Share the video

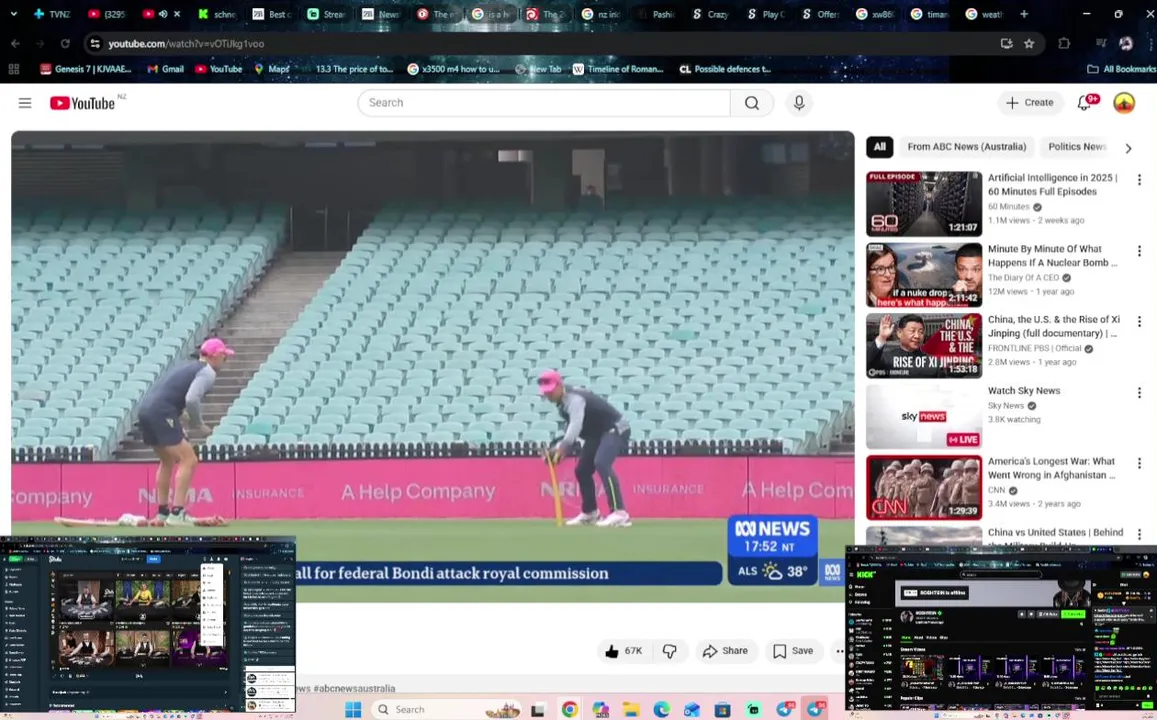[725, 651]
